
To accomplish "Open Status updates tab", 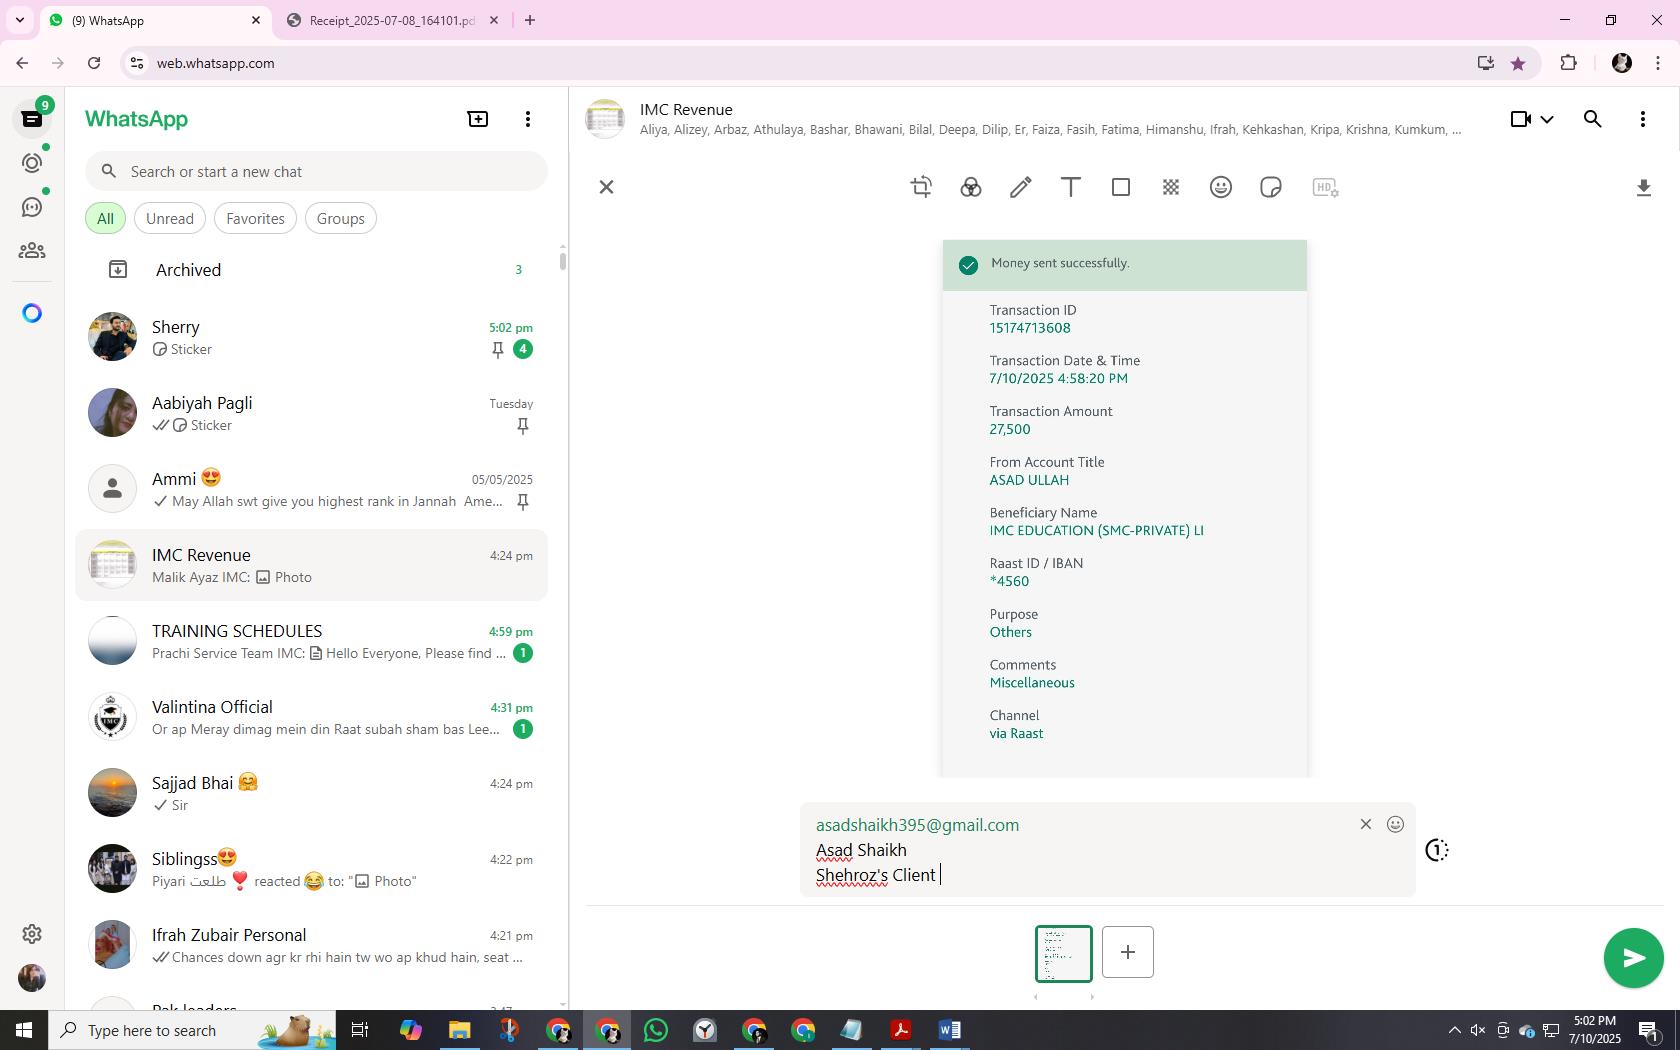I will tap(32, 163).
